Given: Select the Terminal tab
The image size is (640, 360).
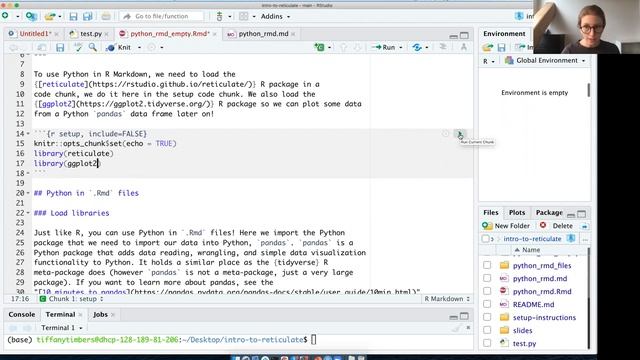Looking at the screenshot, I should (60, 315).
